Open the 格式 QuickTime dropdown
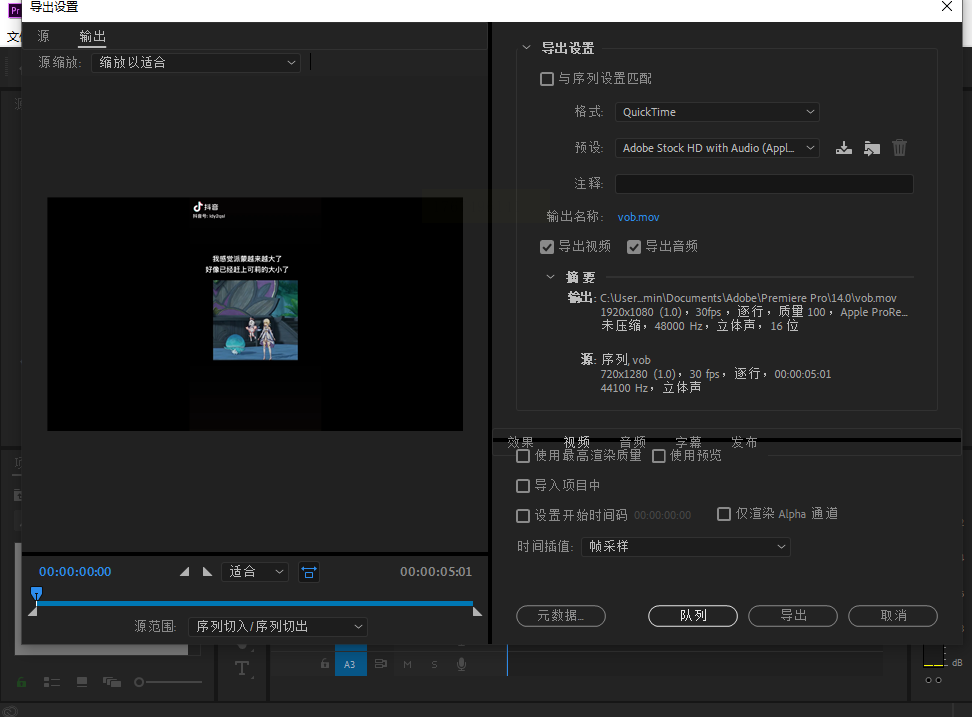Image resolution: width=972 pixels, height=717 pixels. pos(716,112)
